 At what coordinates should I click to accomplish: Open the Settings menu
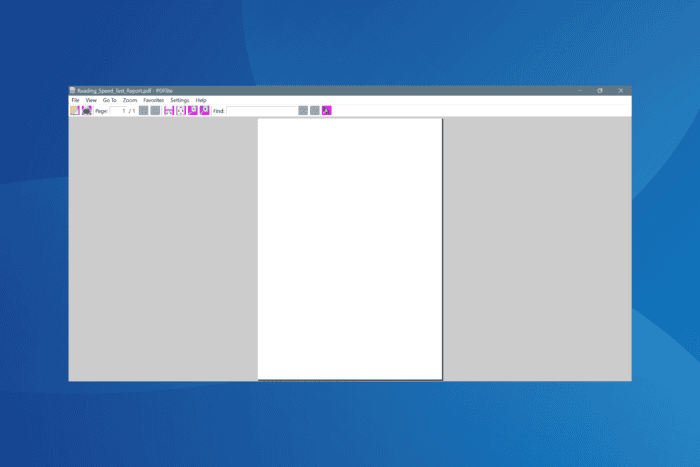(180, 100)
